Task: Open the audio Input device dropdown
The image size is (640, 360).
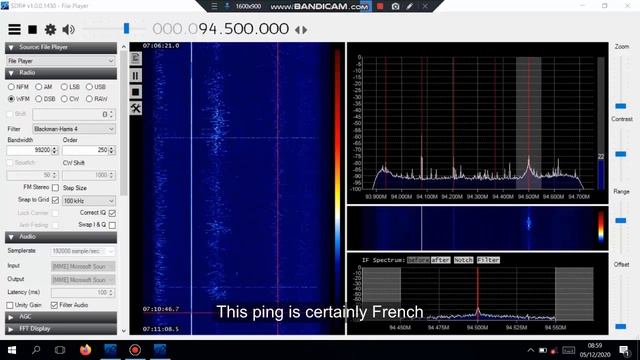Action: pyautogui.click(x=83, y=267)
